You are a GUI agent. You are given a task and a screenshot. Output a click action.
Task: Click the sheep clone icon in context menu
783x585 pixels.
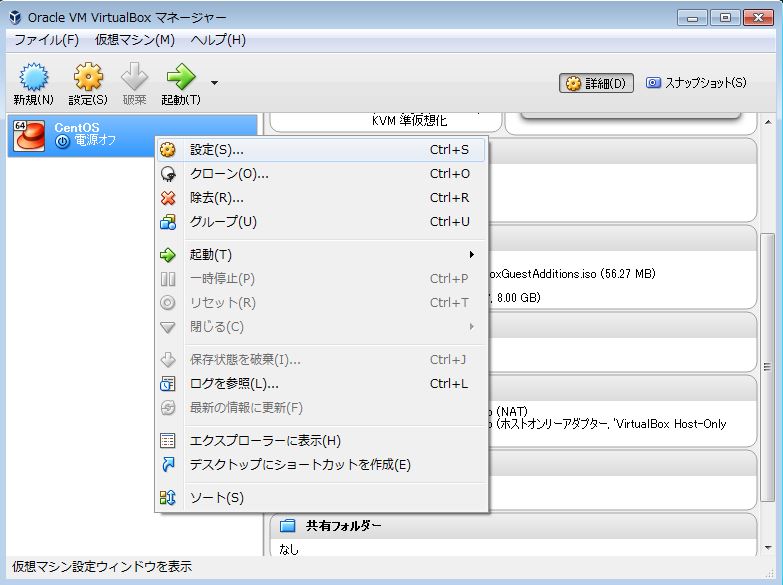(168, 173)
